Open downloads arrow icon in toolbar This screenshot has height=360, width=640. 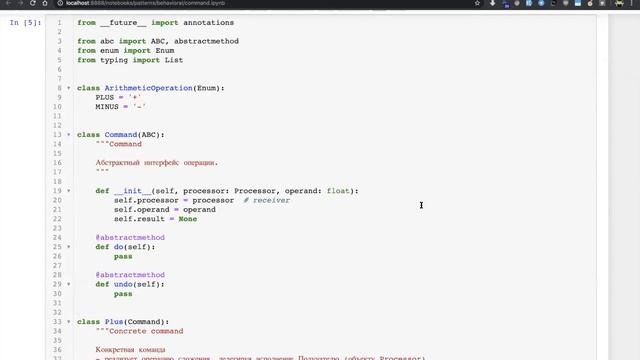pos(493,3)
